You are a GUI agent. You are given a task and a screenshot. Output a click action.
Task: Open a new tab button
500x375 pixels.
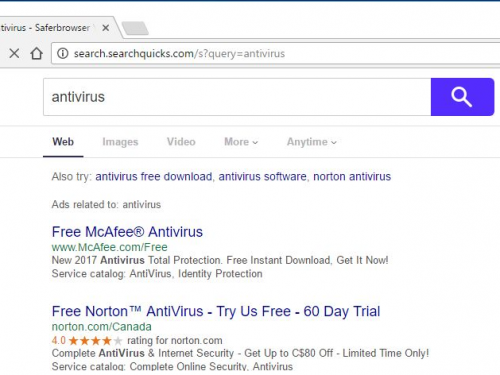coord(135,28)
